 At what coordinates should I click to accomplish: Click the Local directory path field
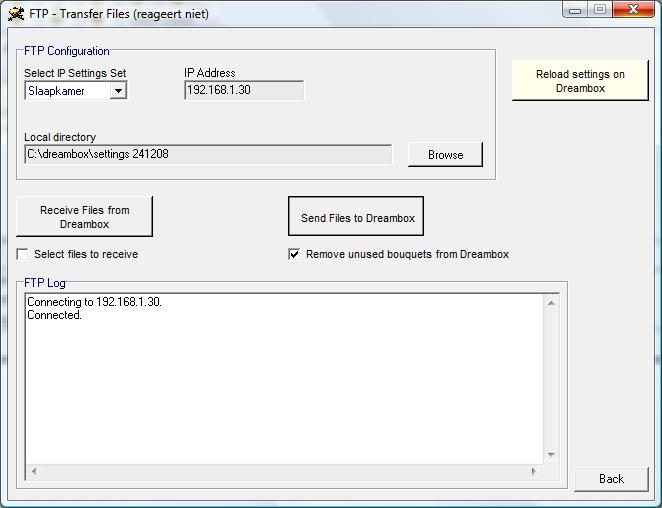[208, 154]
